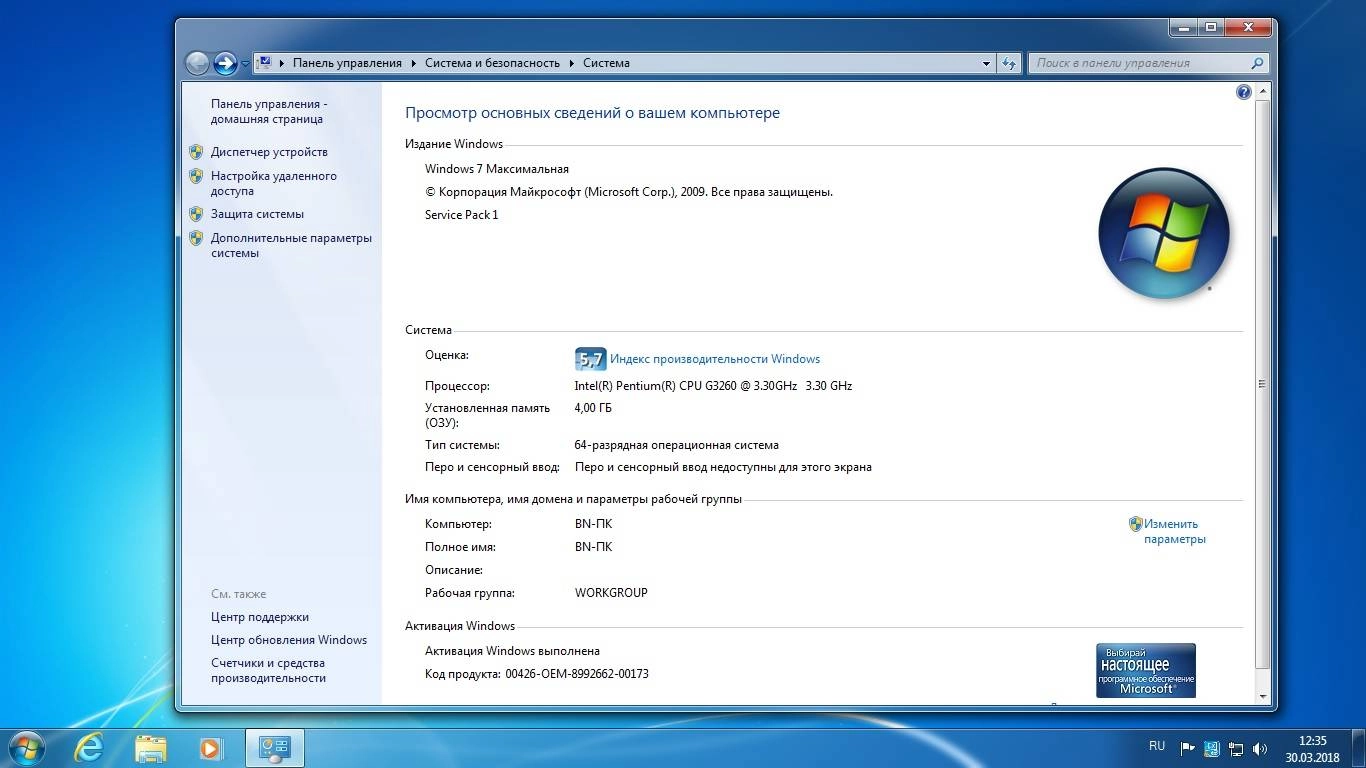Open Защита системы link
The height and width of the screenshot is (768, 1366).
[257, 214]
